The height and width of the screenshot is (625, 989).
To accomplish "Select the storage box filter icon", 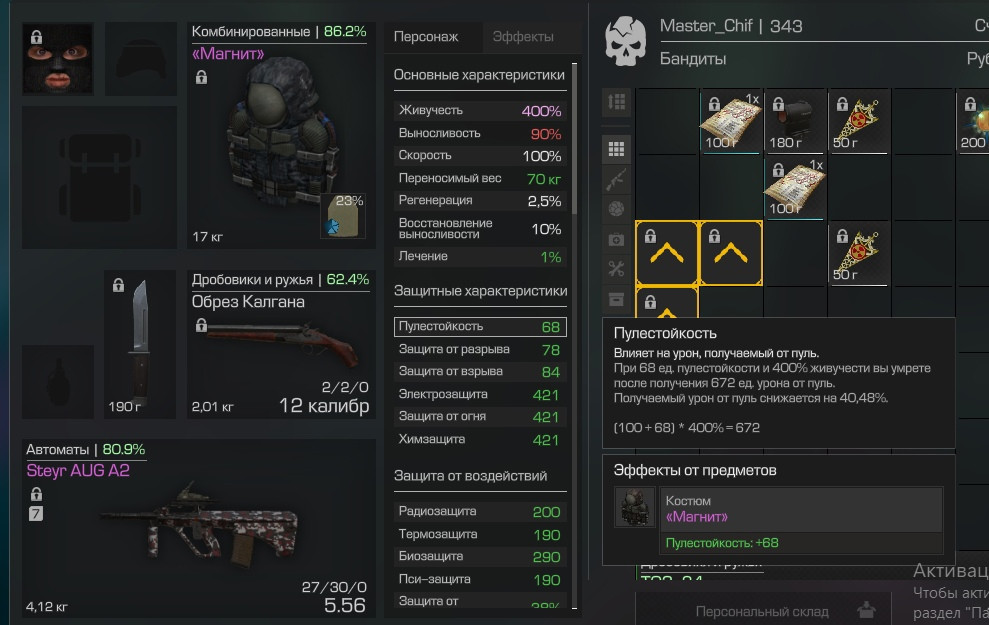I will tap(616, 299).
